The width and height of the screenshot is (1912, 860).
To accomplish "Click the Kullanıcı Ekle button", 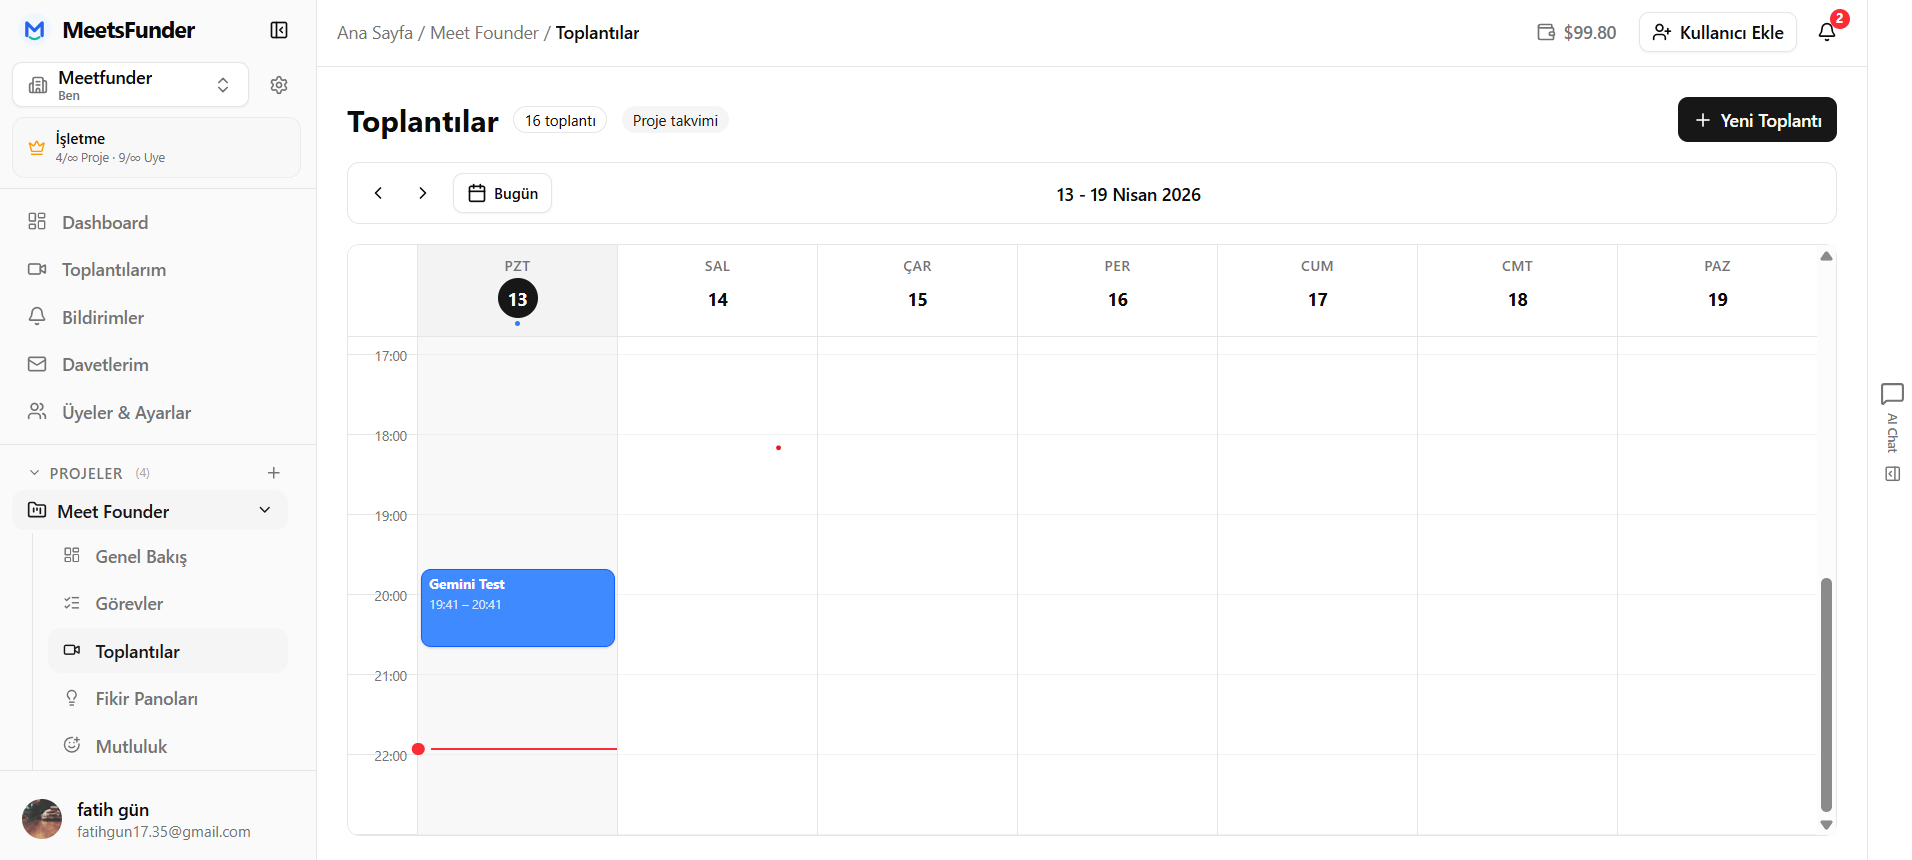I will [1717, 32].
